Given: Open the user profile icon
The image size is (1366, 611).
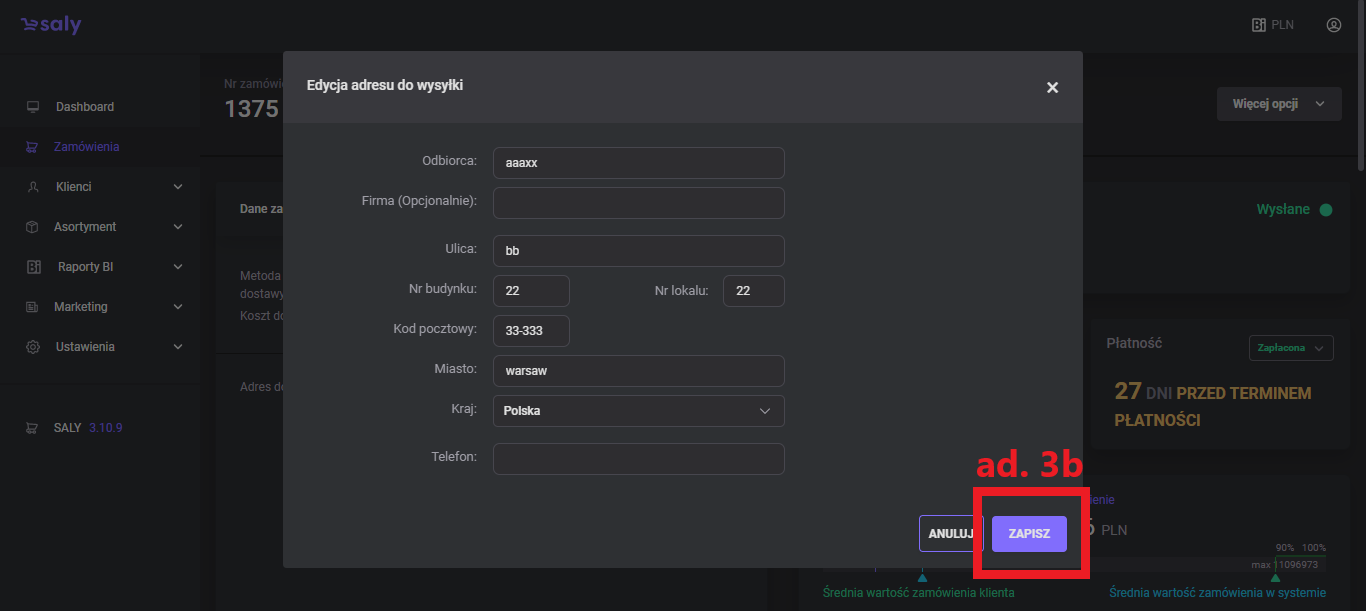Looking at the screenshot, I should 1333,25.
